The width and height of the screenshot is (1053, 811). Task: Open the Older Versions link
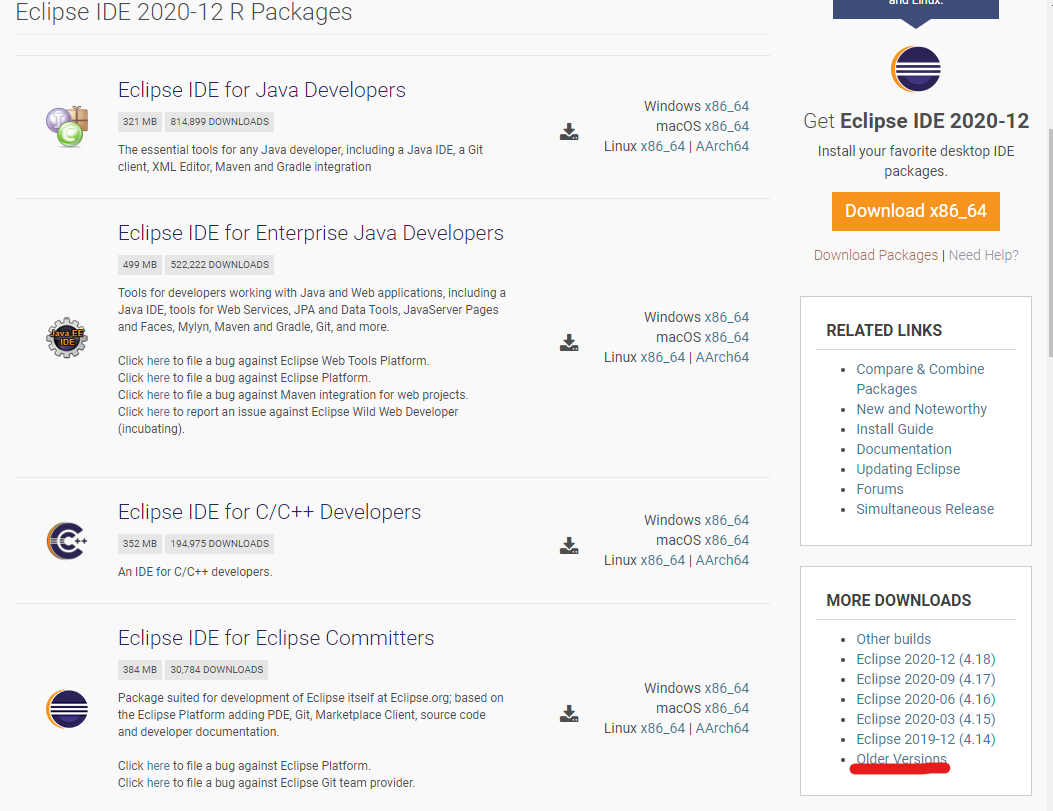click(901, 759)
